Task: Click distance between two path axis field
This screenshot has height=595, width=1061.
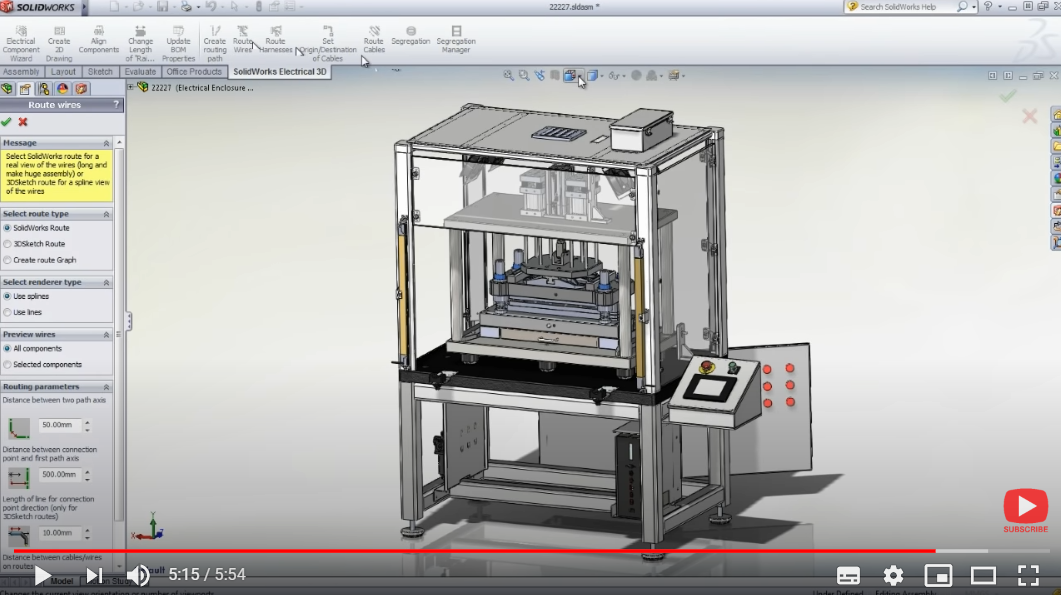Action: 60,425
